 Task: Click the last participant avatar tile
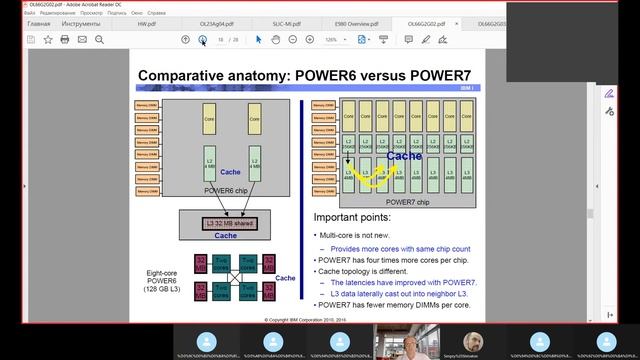tap(607, 342)
